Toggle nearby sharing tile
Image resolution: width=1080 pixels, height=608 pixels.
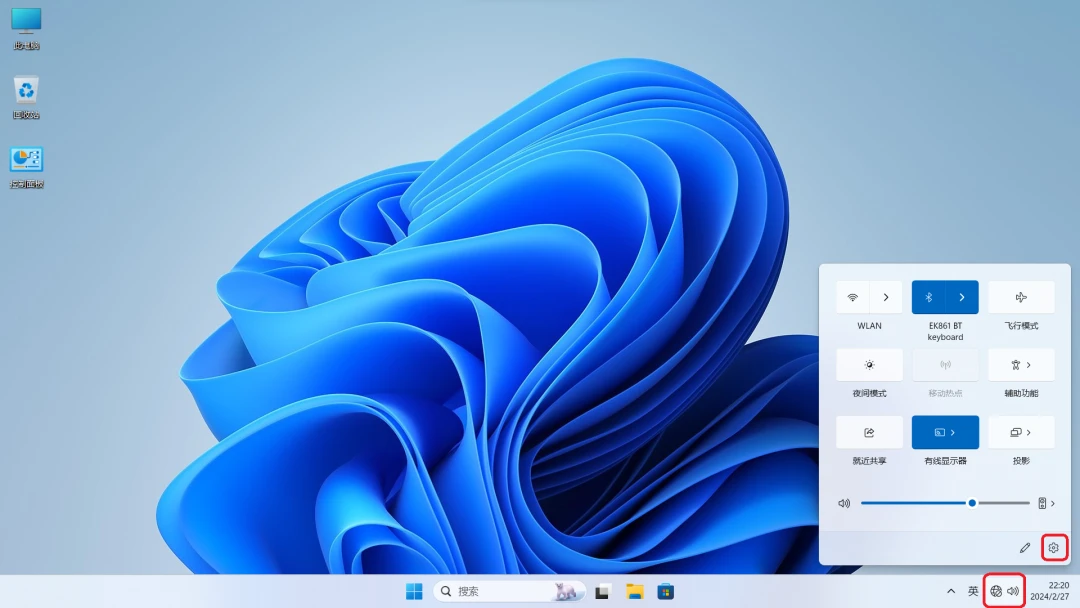(x=869, y=432)
